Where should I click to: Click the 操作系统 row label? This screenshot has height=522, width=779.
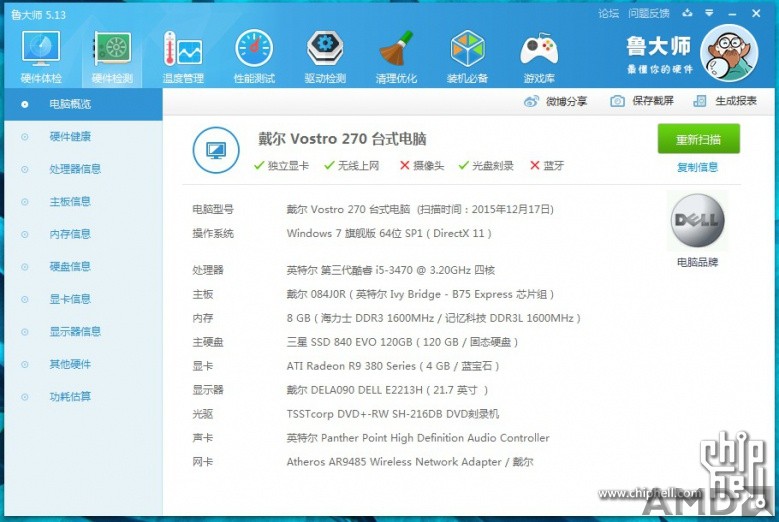(x=213, y=233)
